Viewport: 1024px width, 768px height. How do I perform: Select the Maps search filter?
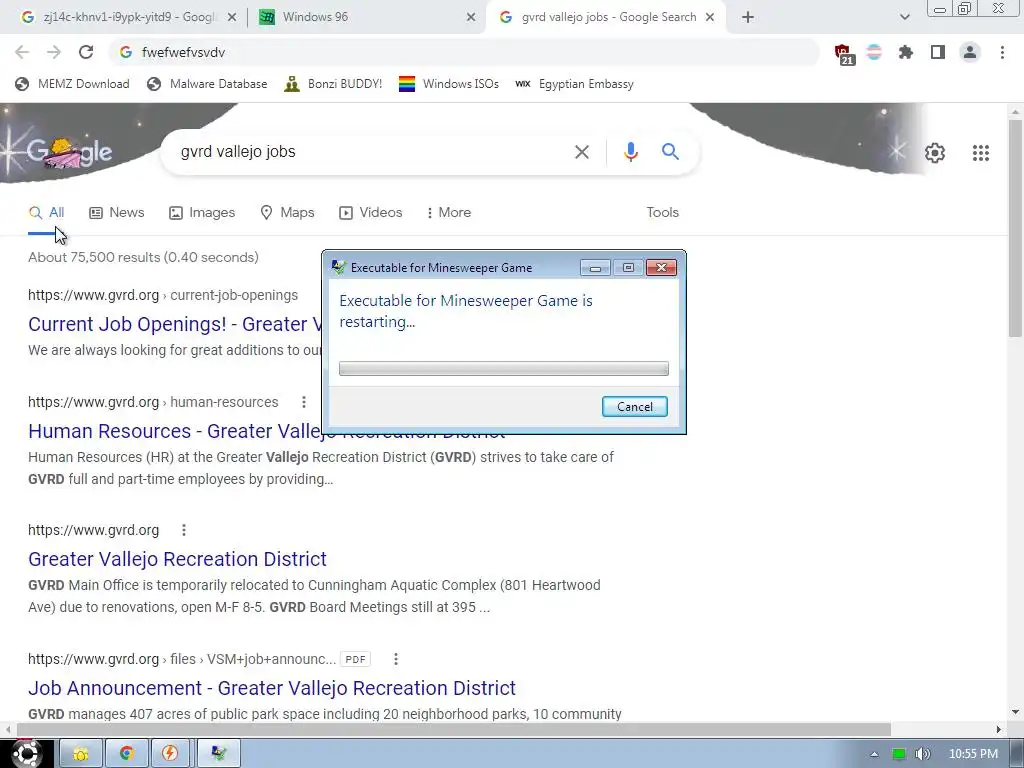[287, 212]
